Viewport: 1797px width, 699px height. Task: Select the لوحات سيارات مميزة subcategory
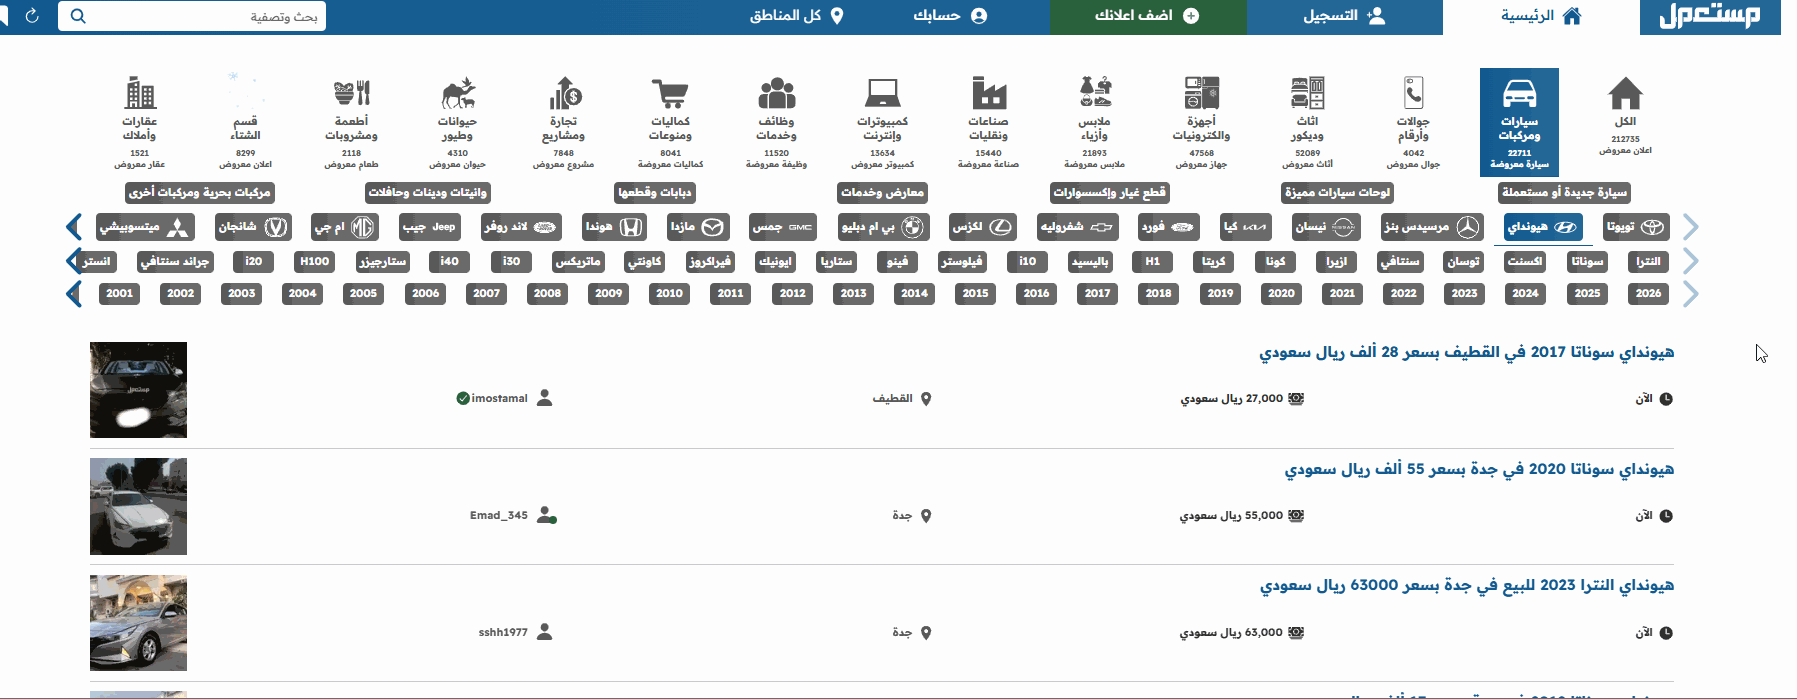pyautogui.click(x=1337, y=192)
